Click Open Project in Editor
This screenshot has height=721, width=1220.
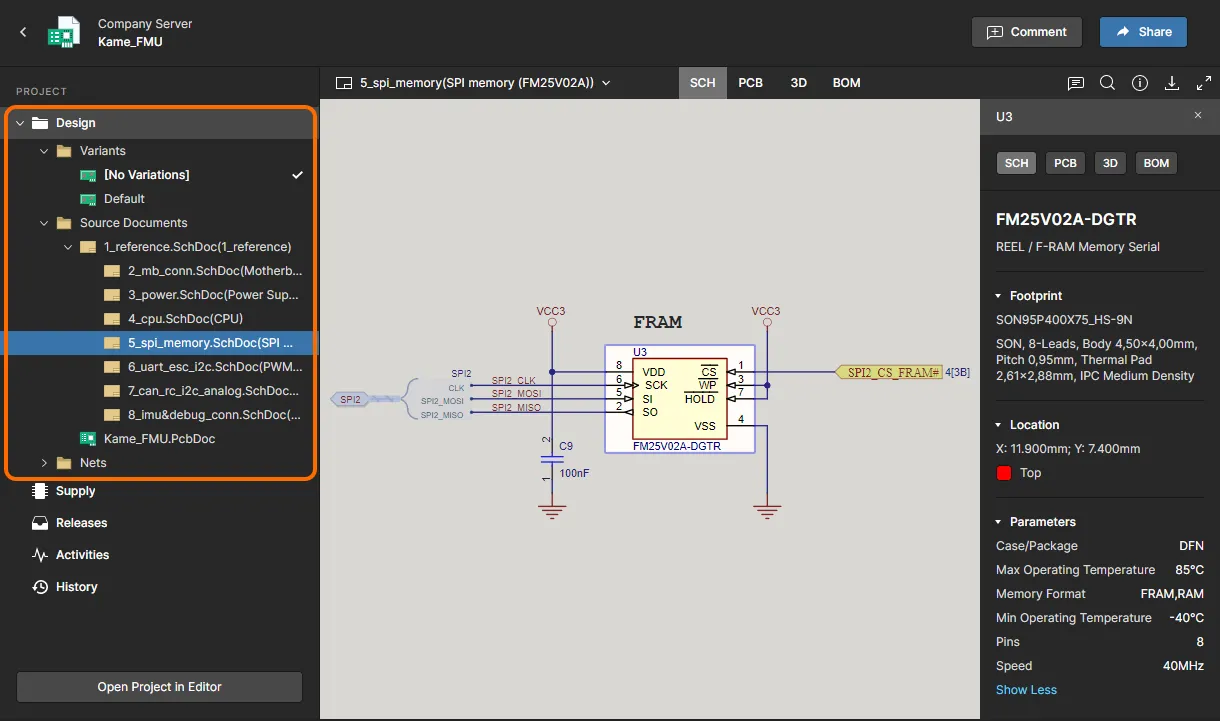tap(159, 687)
